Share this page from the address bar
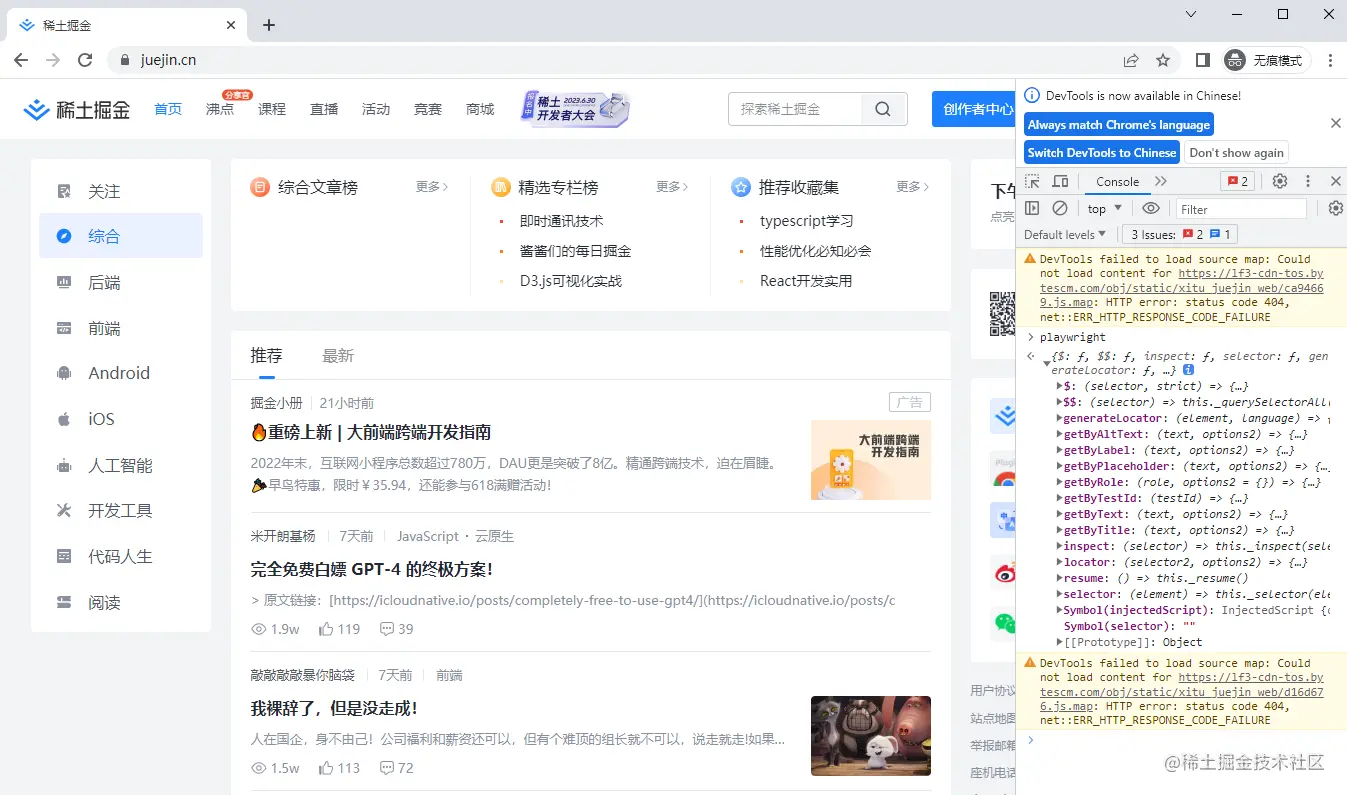 pyautogui.click(x=1131, y=60)
